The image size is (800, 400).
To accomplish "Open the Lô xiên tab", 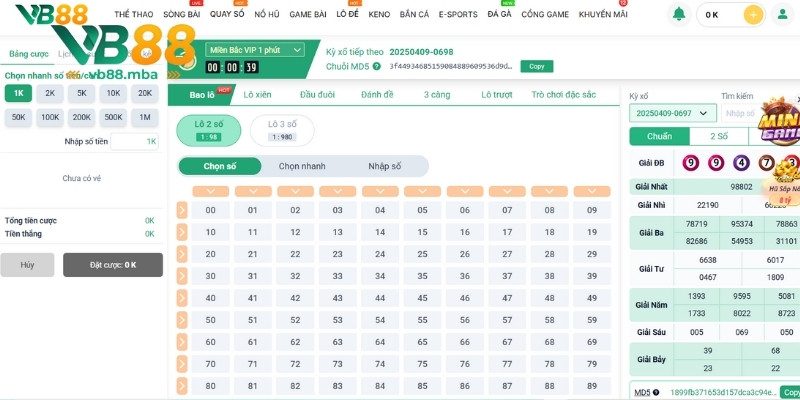I will [257, 94].
